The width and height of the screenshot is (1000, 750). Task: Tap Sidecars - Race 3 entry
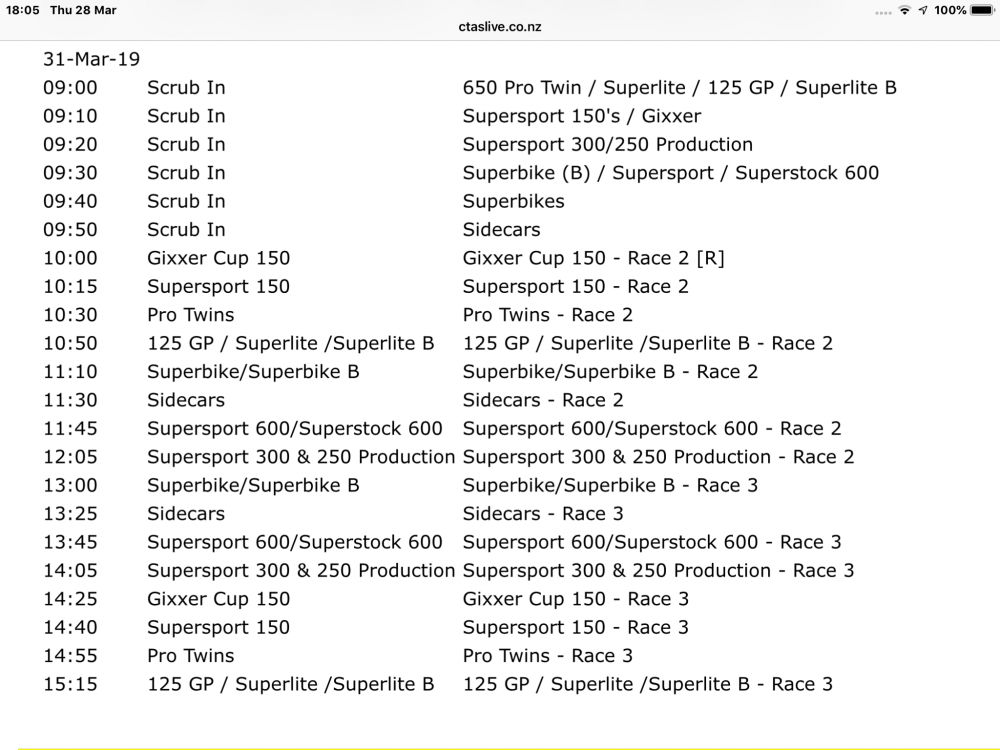tap(543, 514)
